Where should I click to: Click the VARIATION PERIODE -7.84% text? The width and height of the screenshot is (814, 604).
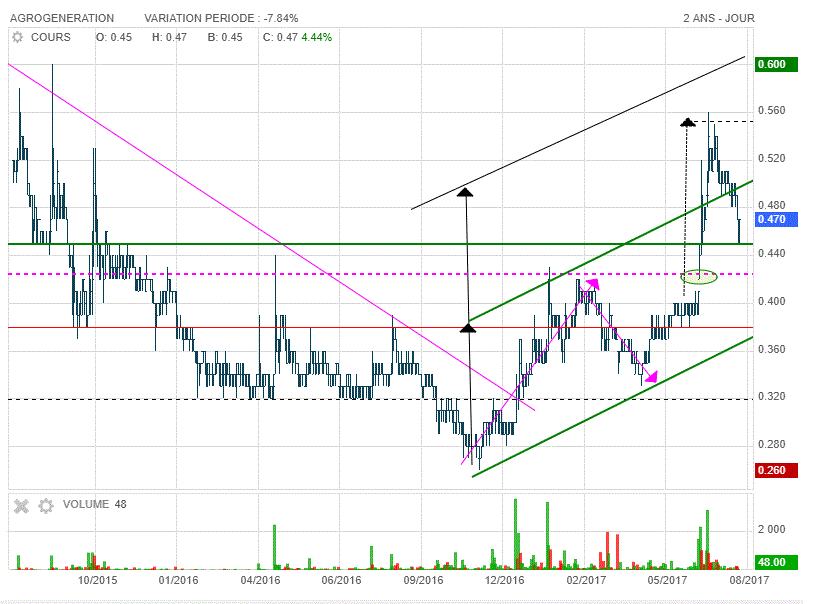coord(221,18)
